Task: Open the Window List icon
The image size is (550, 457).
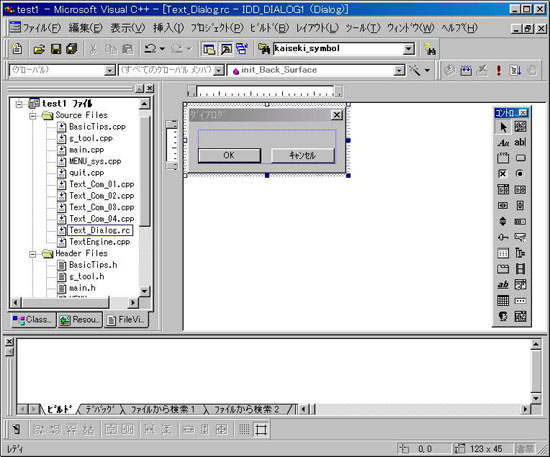Action: [x=242, y=49]
